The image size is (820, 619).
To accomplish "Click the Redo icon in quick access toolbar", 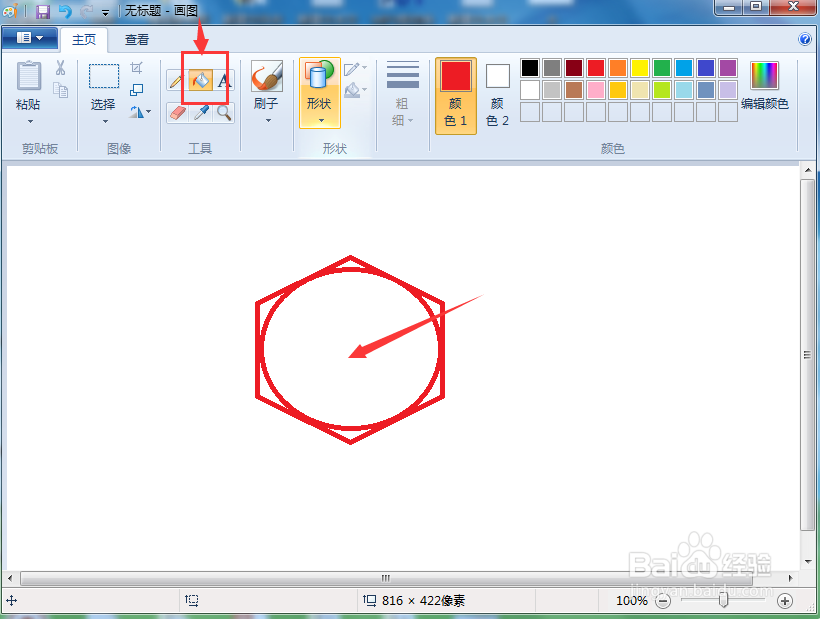I will click(86, 11).
